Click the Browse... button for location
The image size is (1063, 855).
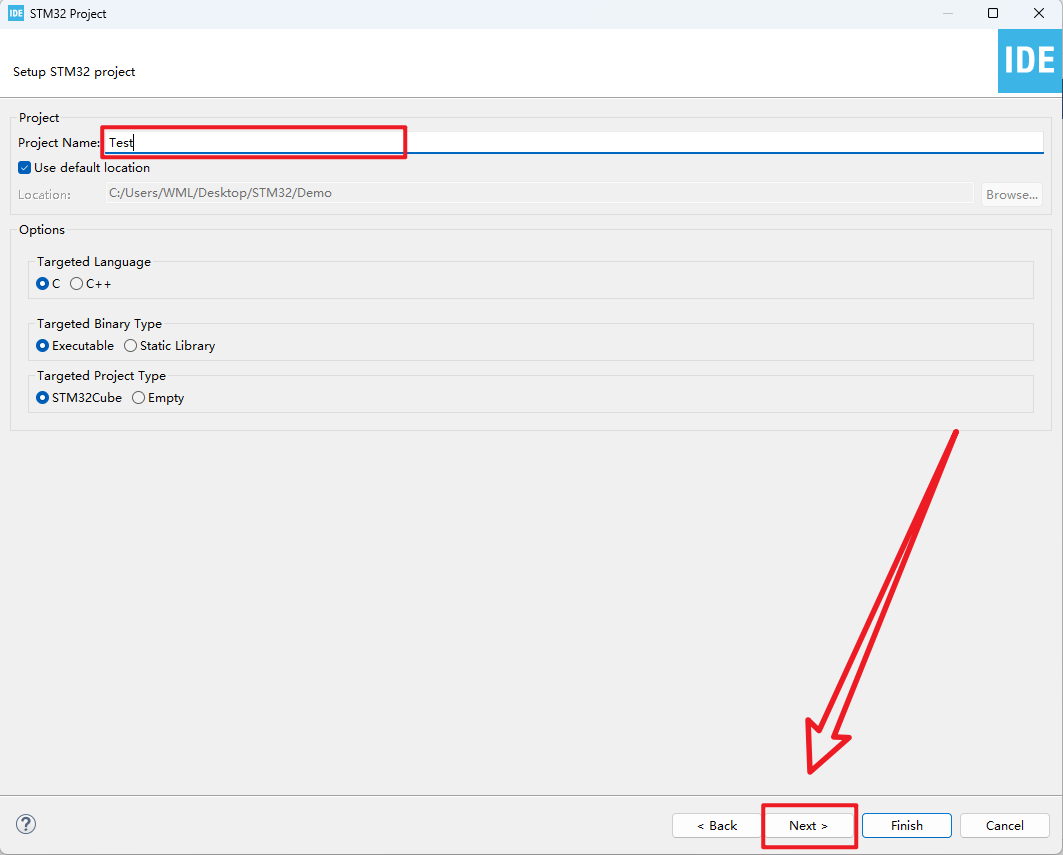[1012, 194]
